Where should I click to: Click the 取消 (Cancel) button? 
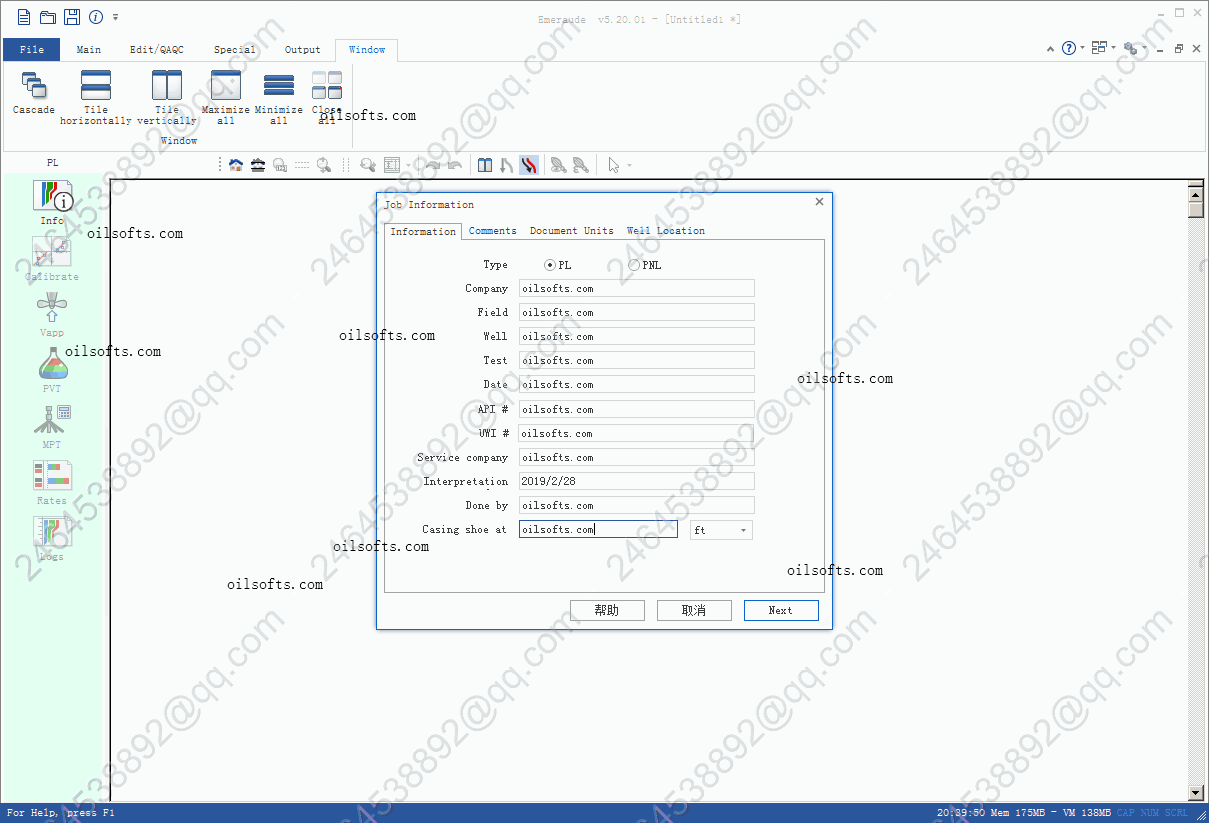point(694,610)
